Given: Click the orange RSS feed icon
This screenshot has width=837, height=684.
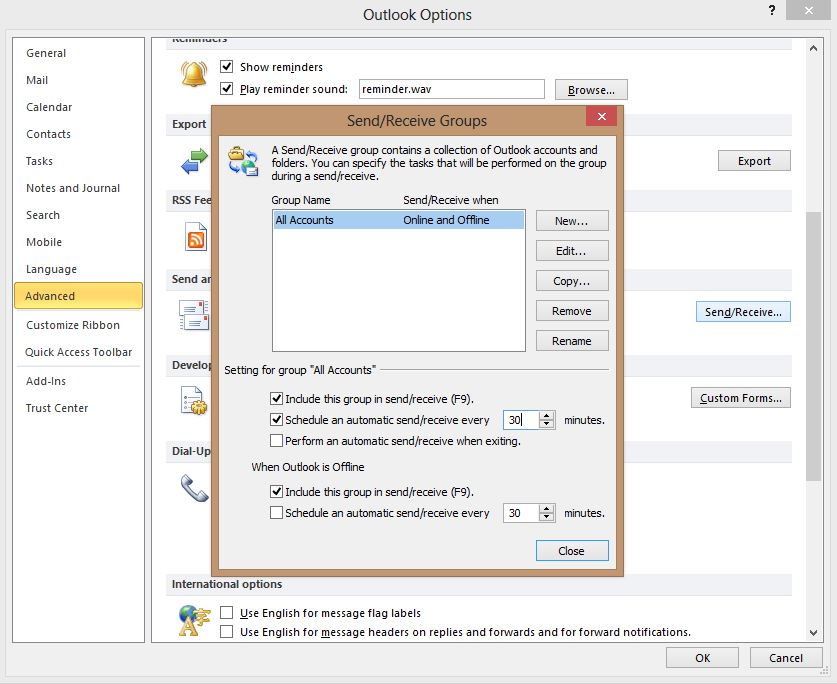Looking at the screenshot, I should pos(196,237).
